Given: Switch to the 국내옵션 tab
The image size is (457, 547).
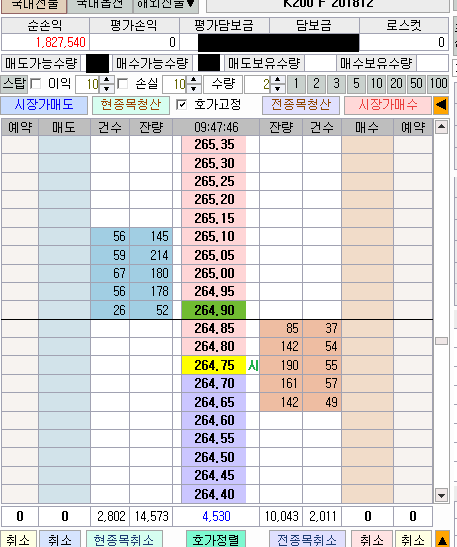Looking at the screenshot, I should [x=100, y=4].
